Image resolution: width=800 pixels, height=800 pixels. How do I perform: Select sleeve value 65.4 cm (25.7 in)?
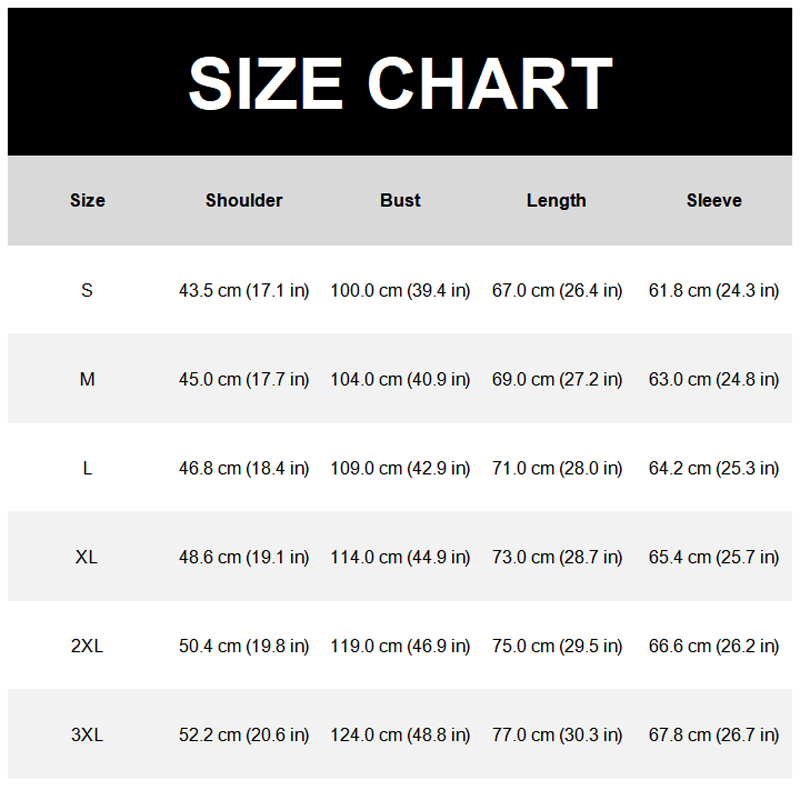pyautogui.click(x=714, y=557)
